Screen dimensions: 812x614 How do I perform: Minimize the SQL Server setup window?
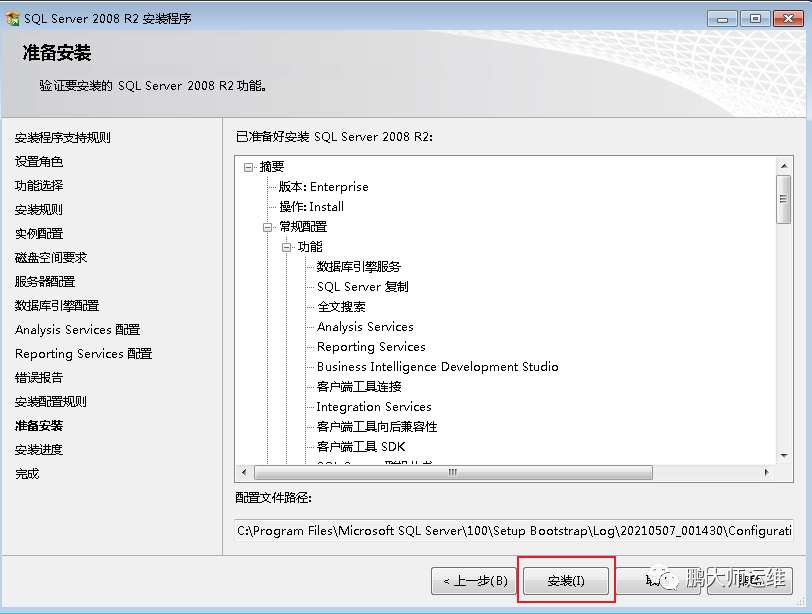pyautogui.click(x=722, y=19)
